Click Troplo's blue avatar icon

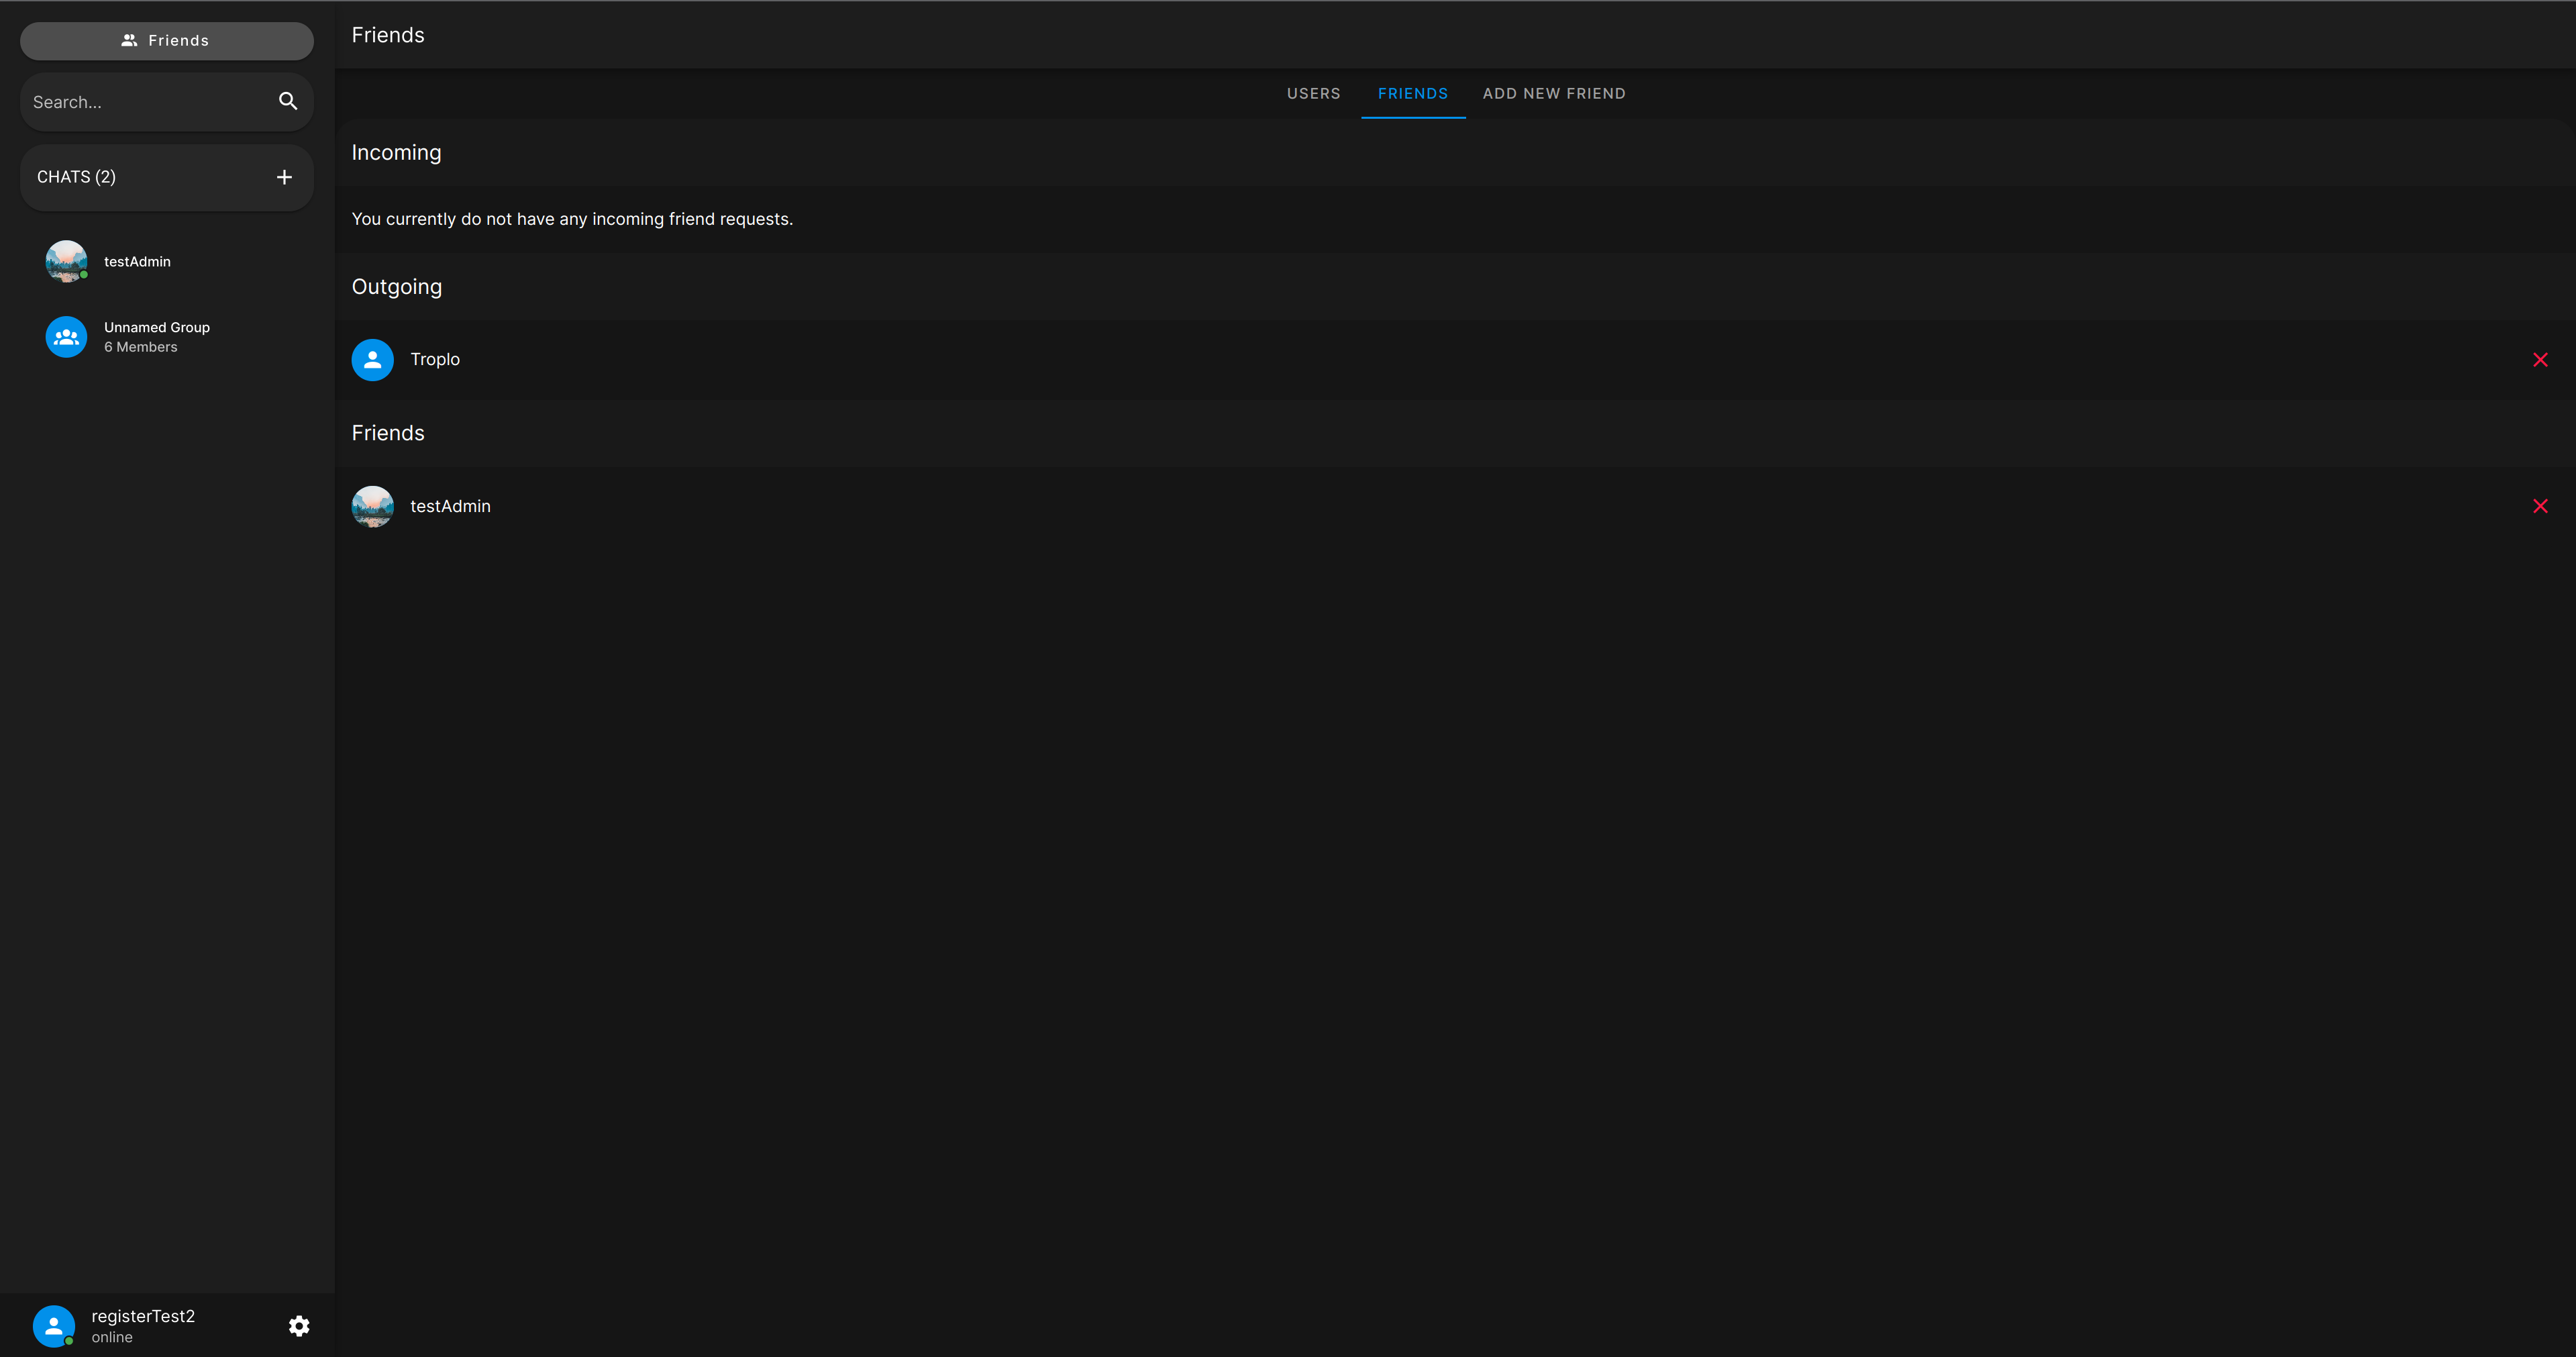click(372, 360)
